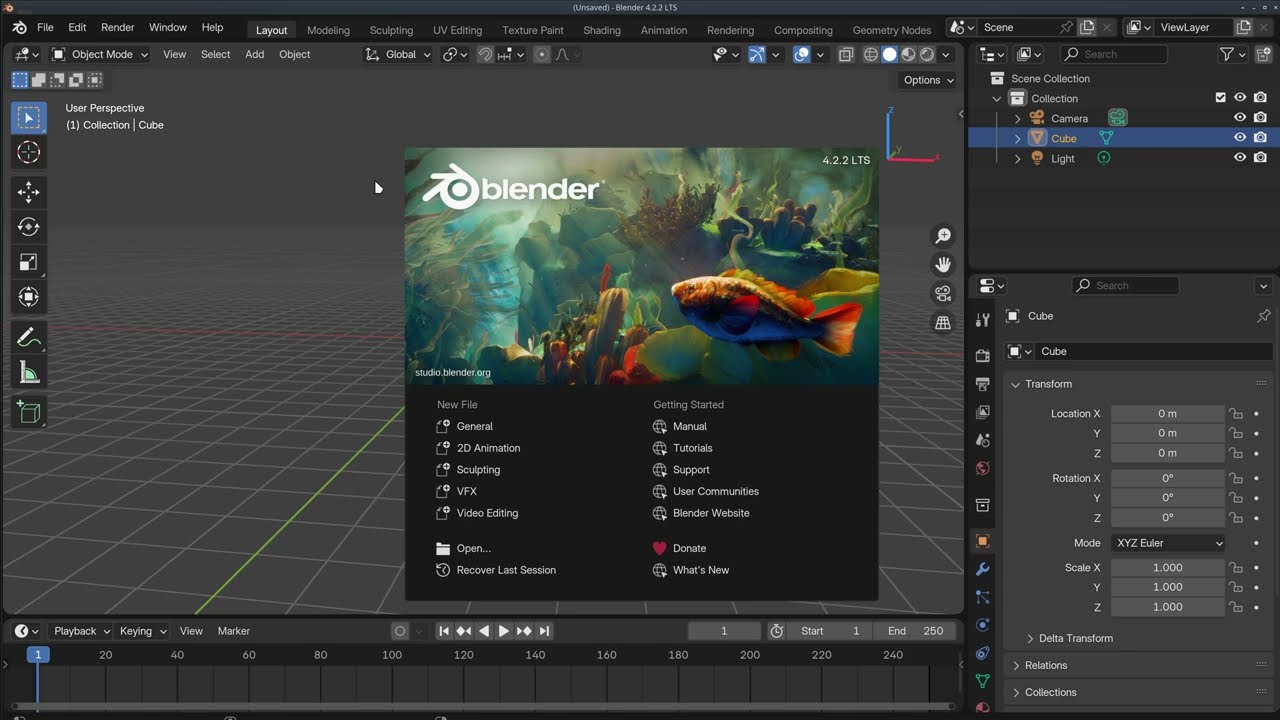Uncheck the Collection exclude checkbox
1280x720 pixels.
click(1220, 98)
